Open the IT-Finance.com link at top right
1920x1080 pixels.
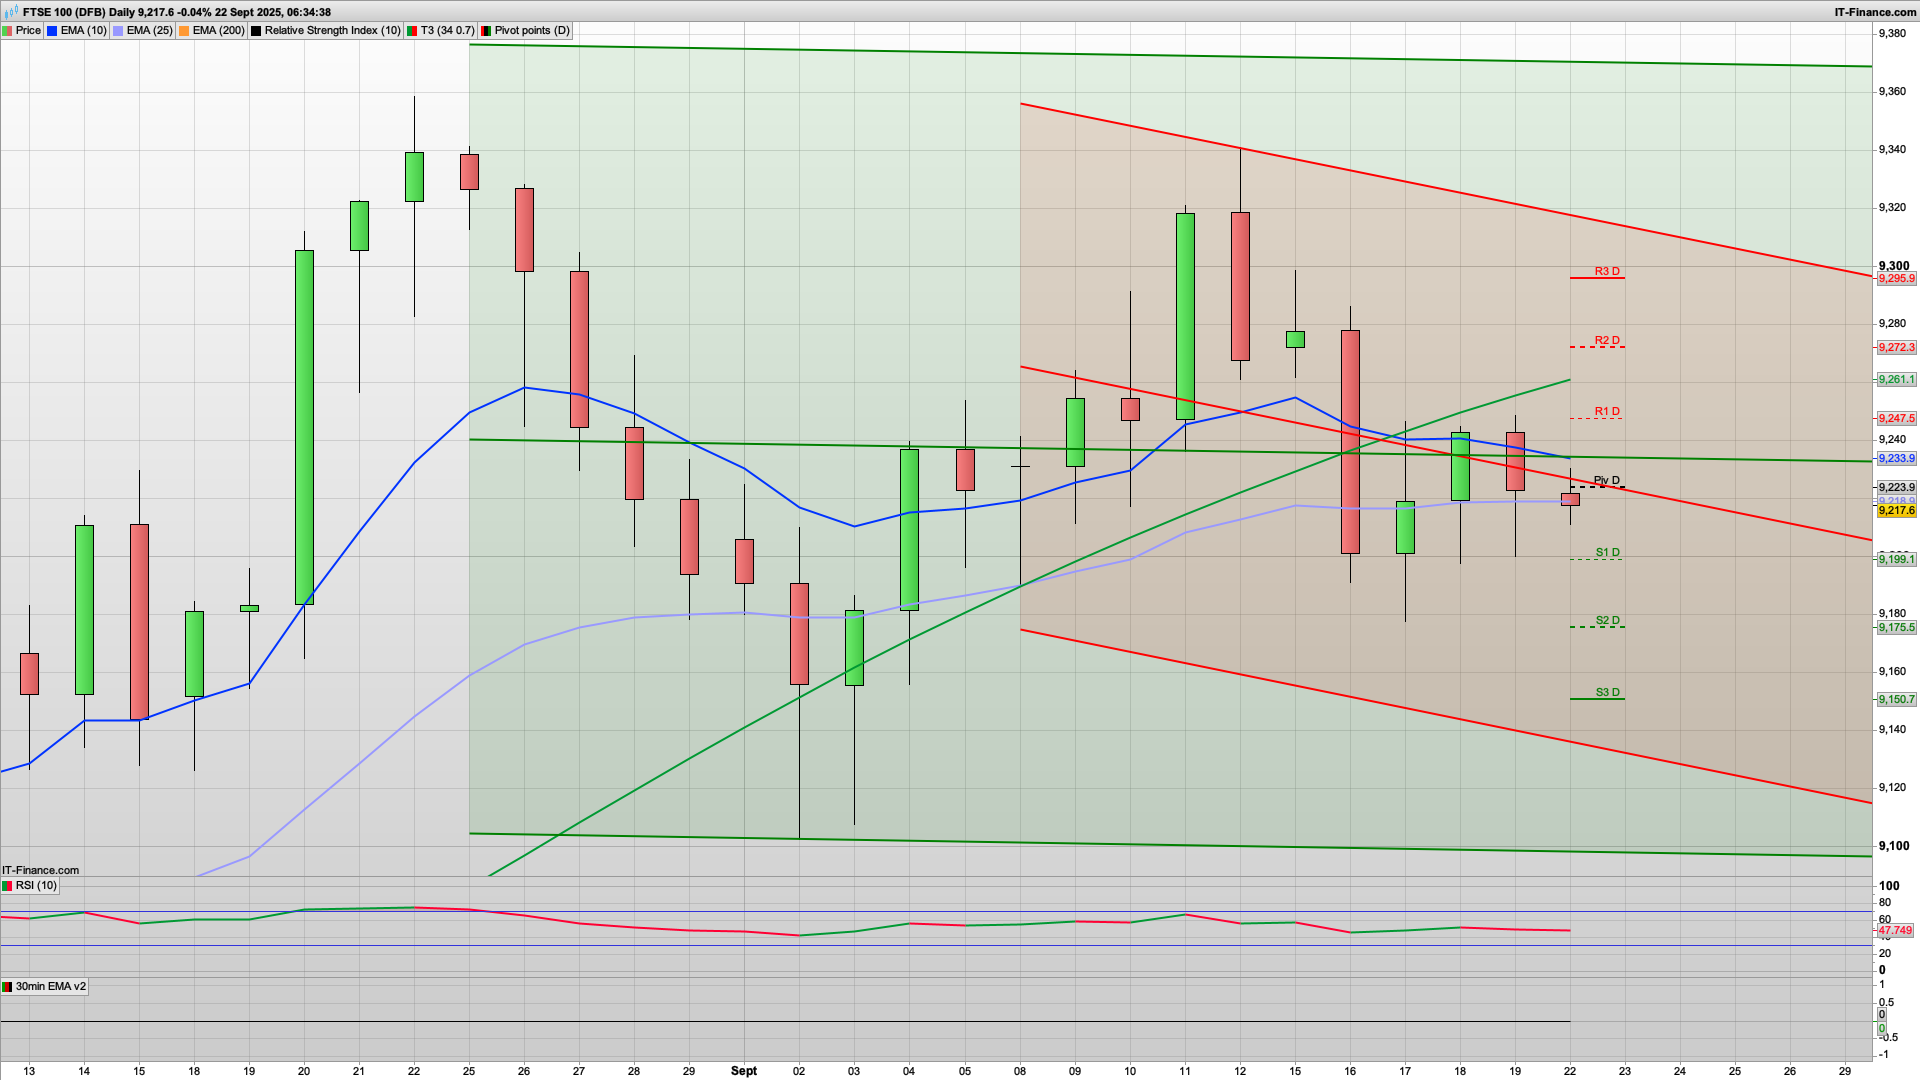click(x=1875, y=12)
